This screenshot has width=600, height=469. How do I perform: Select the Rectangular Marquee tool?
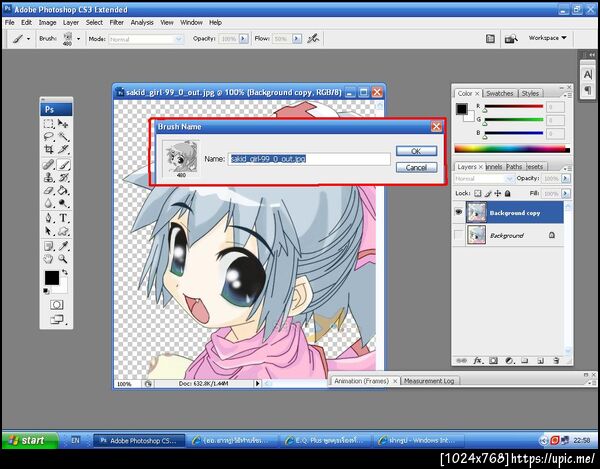coord(49,124)
